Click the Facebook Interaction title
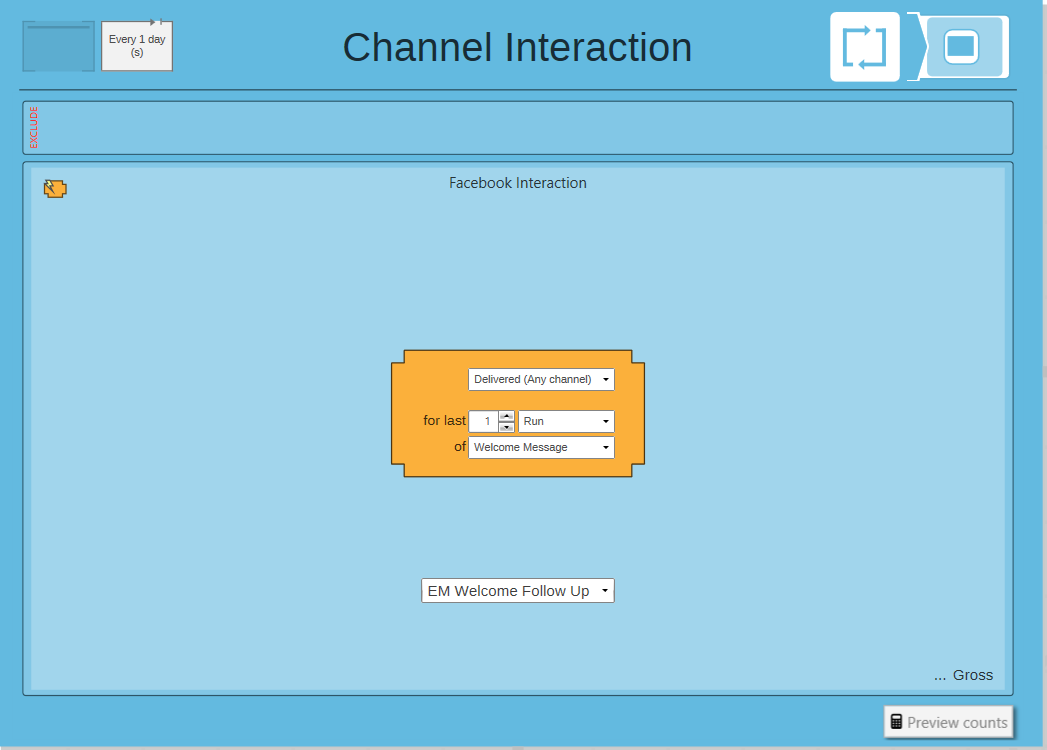Screen dimensions: 1047x750 pos(517,183)
